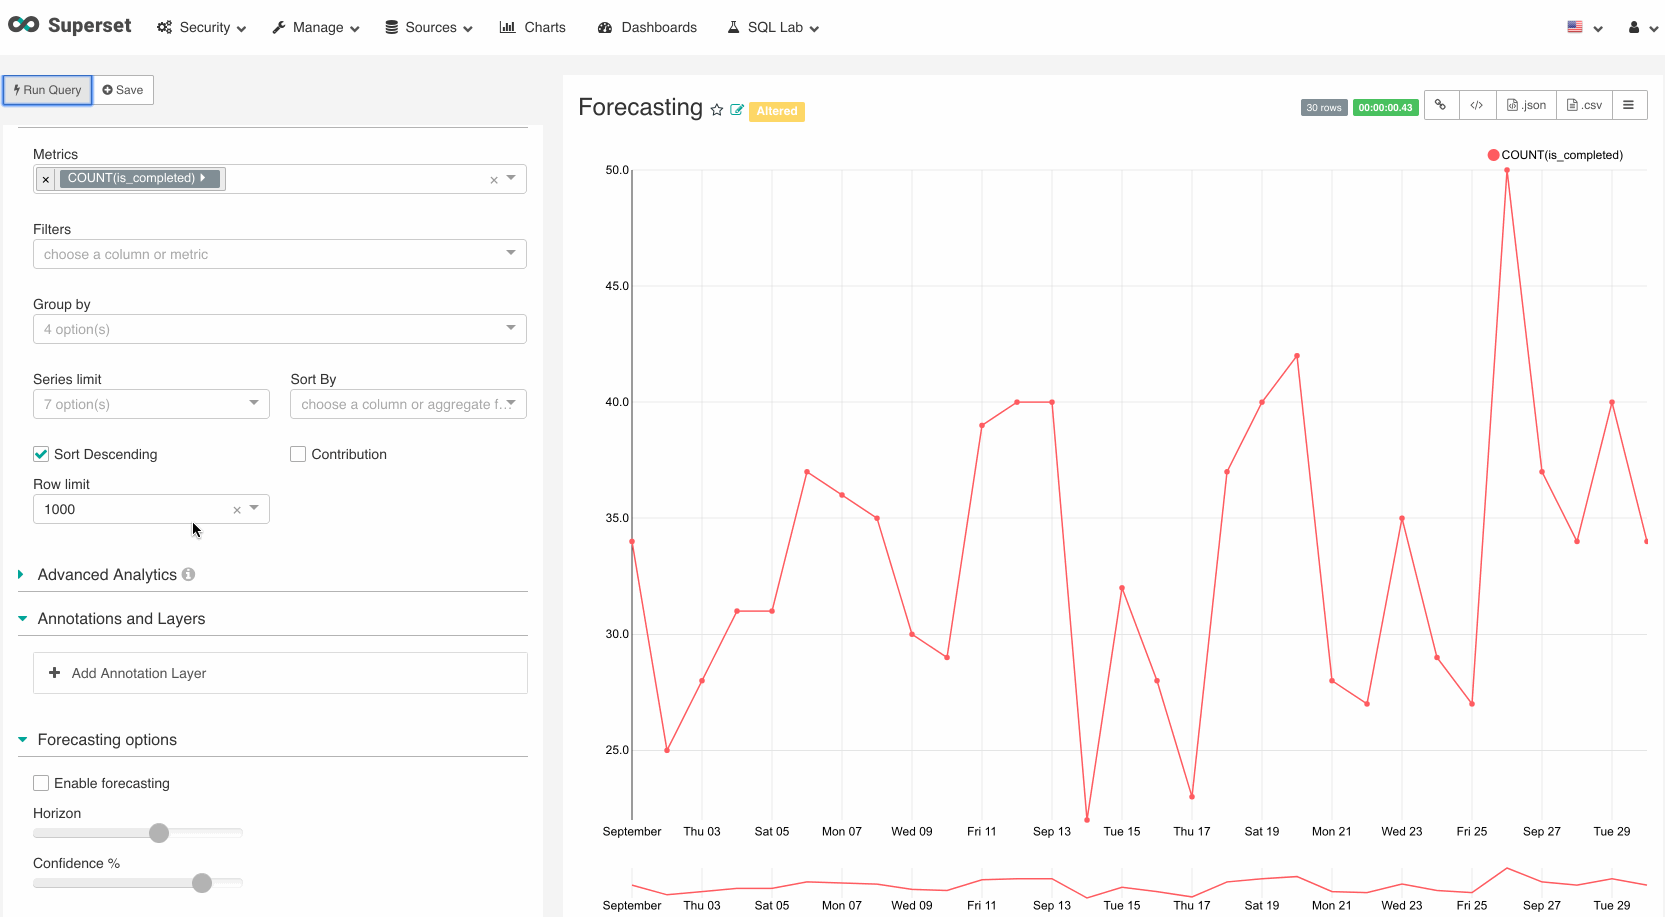
Task: Click the Superset logo
Action: coord(70,26)
